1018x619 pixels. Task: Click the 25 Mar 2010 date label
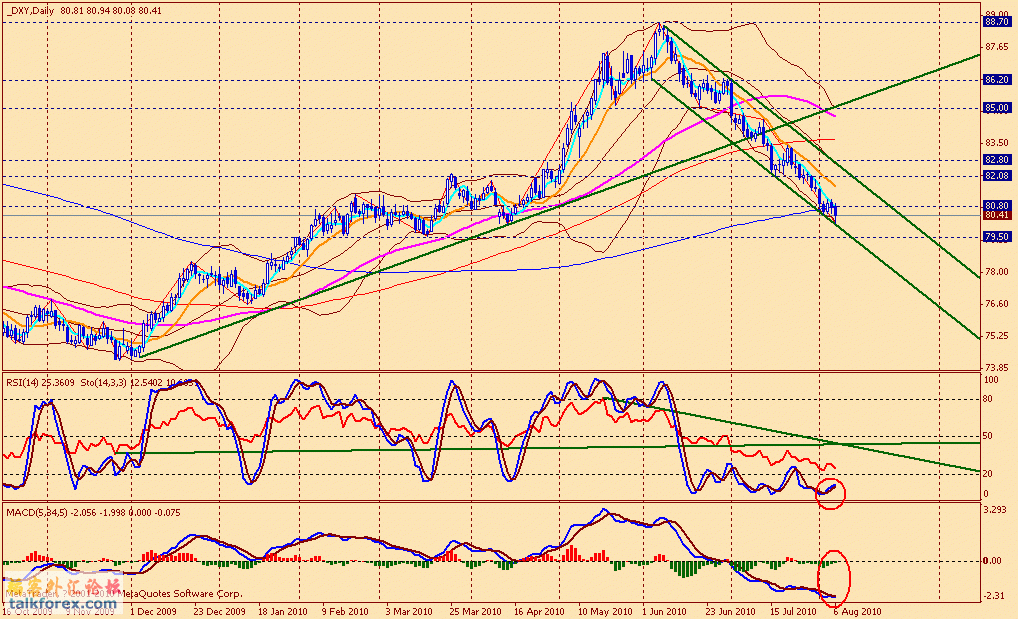coord(475,612)
